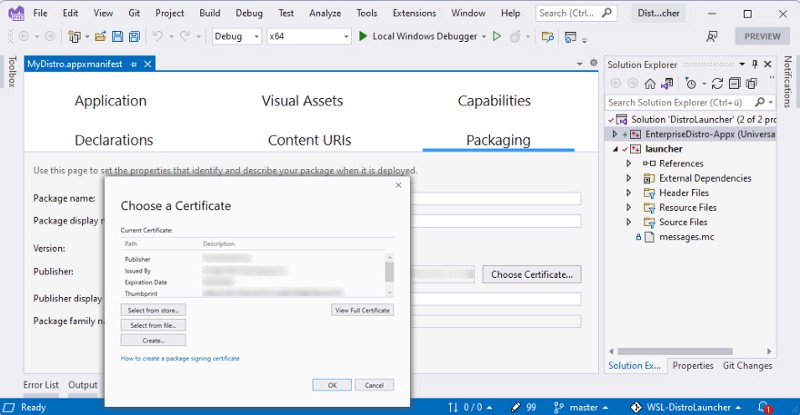Open the master branch dropdown
This screenshot has height=415, width=800.
[x=581, y=407]
